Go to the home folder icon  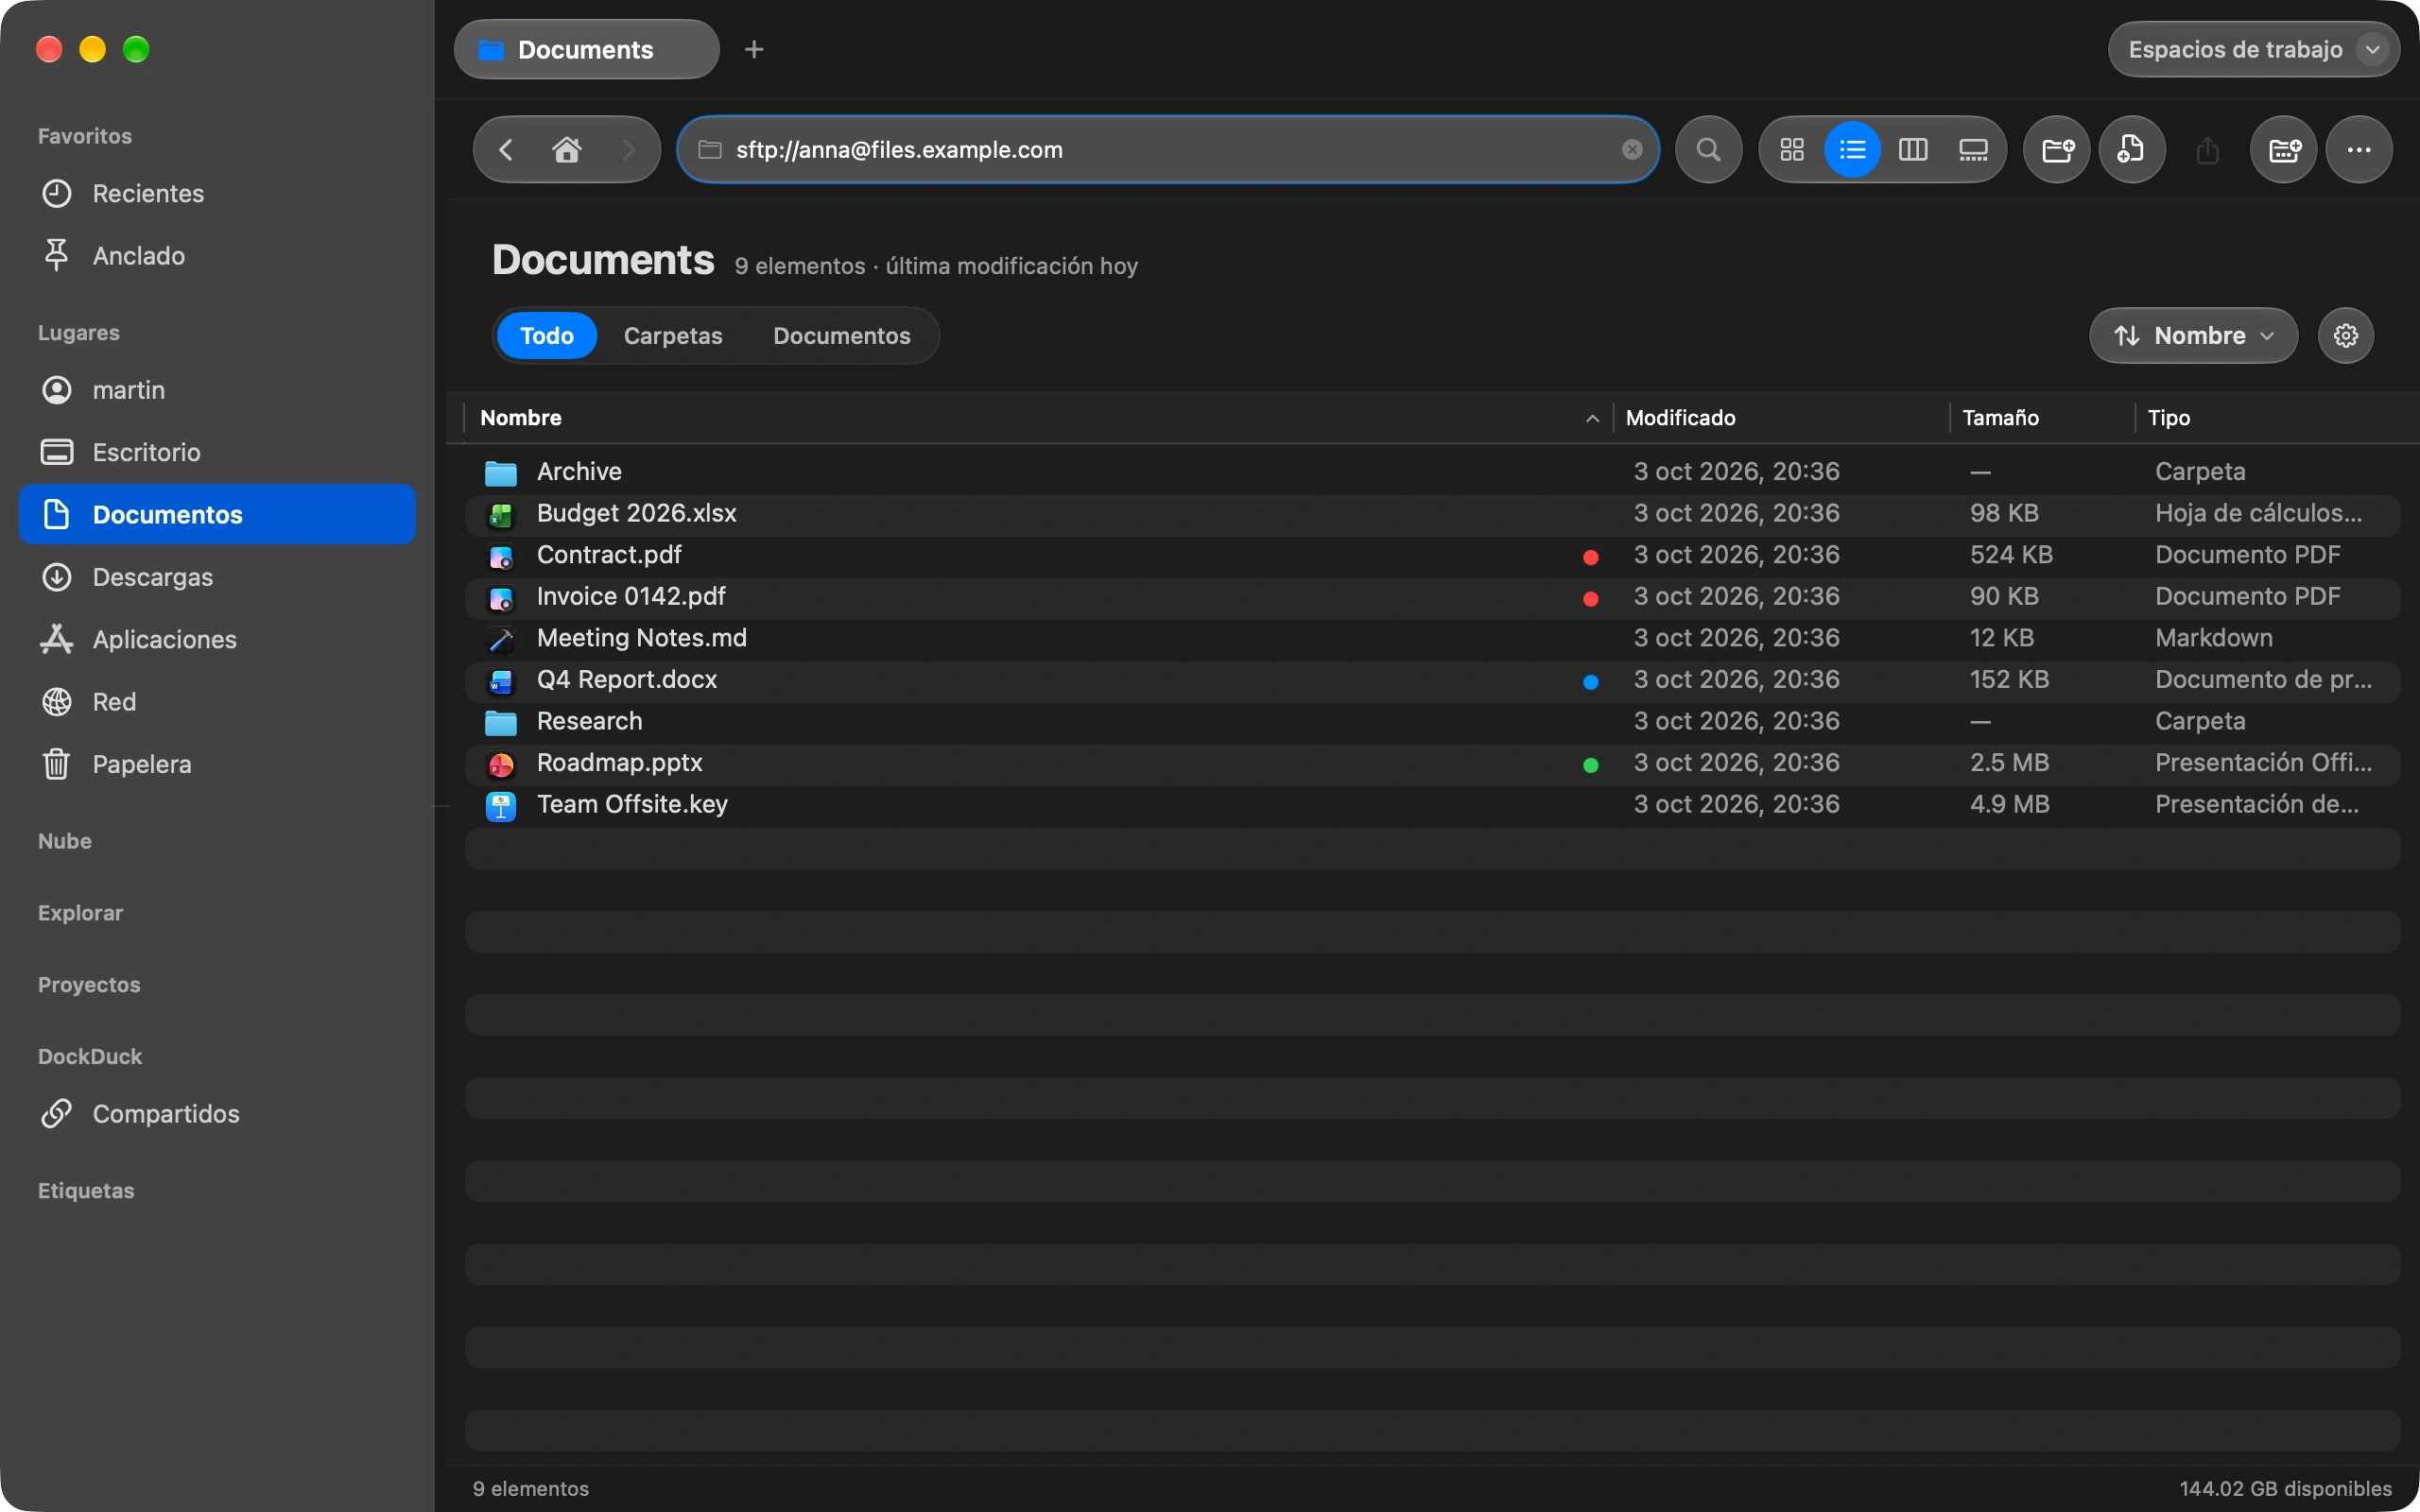567,150
